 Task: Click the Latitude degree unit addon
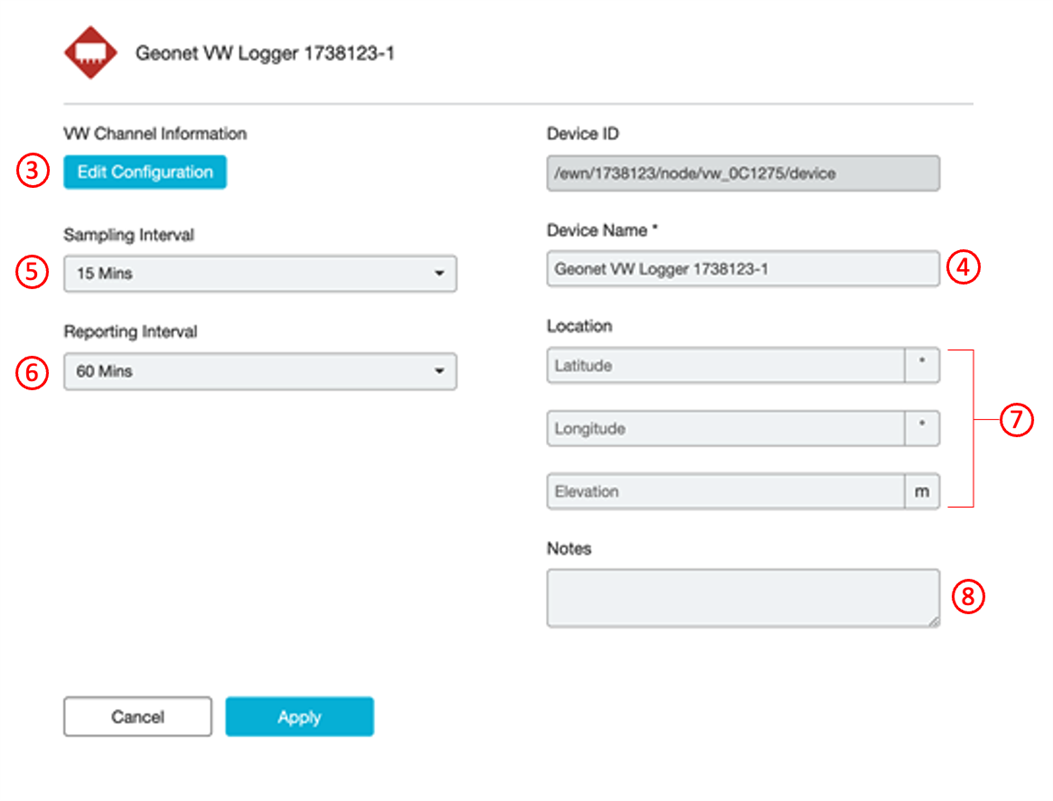(x=922, y=365)
